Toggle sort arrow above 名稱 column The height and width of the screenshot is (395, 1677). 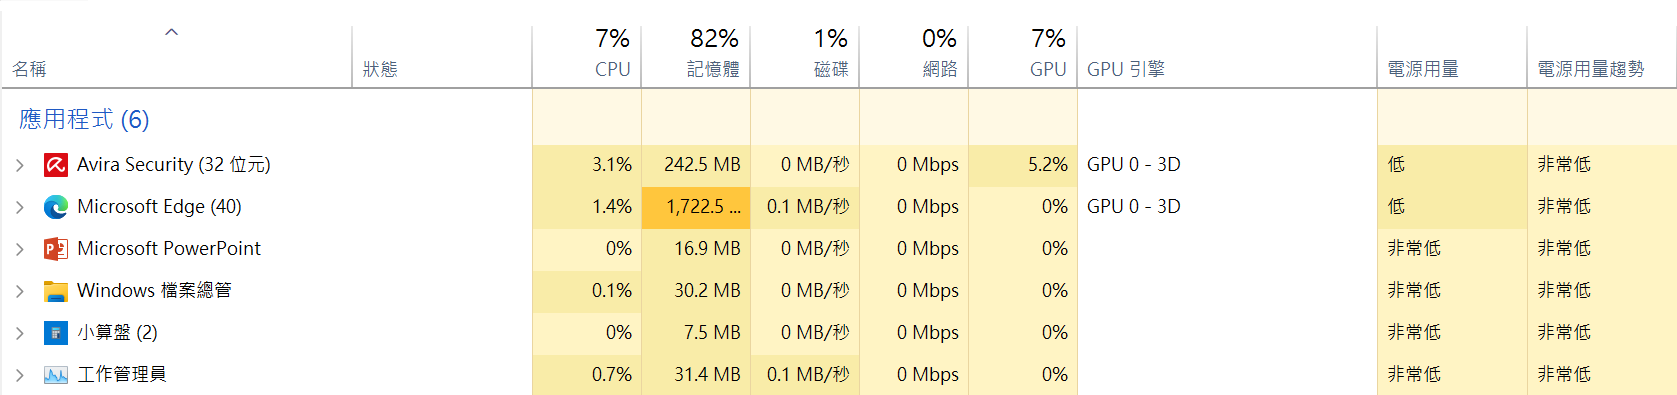[x=172, y=32]
